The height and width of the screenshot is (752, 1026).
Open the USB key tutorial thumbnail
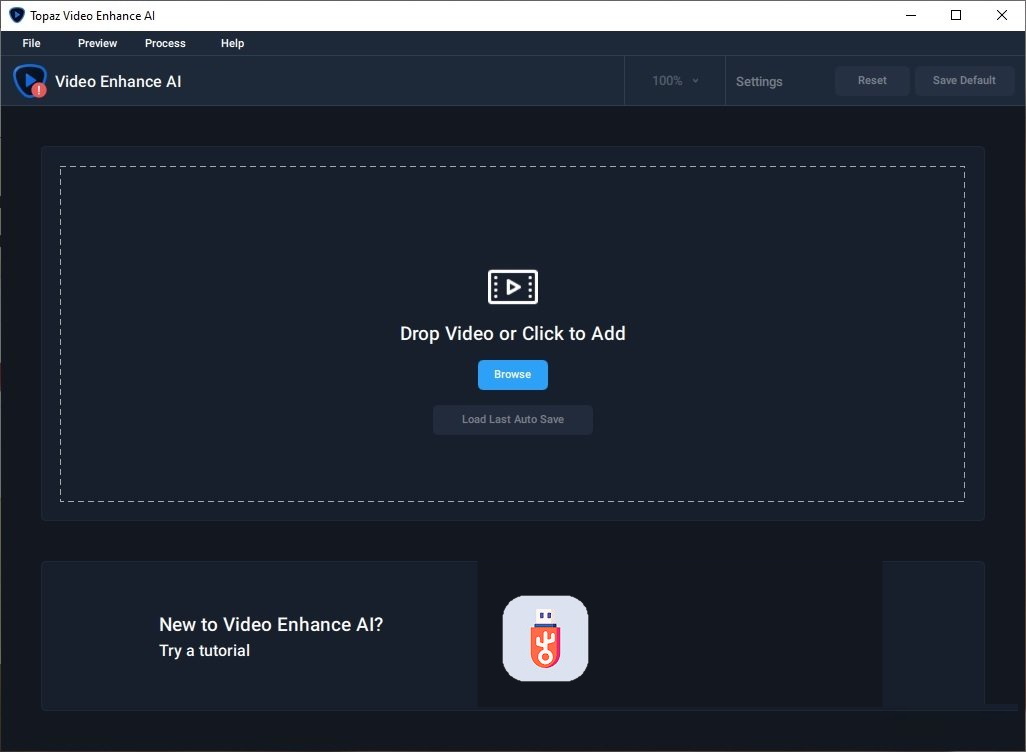545,638
